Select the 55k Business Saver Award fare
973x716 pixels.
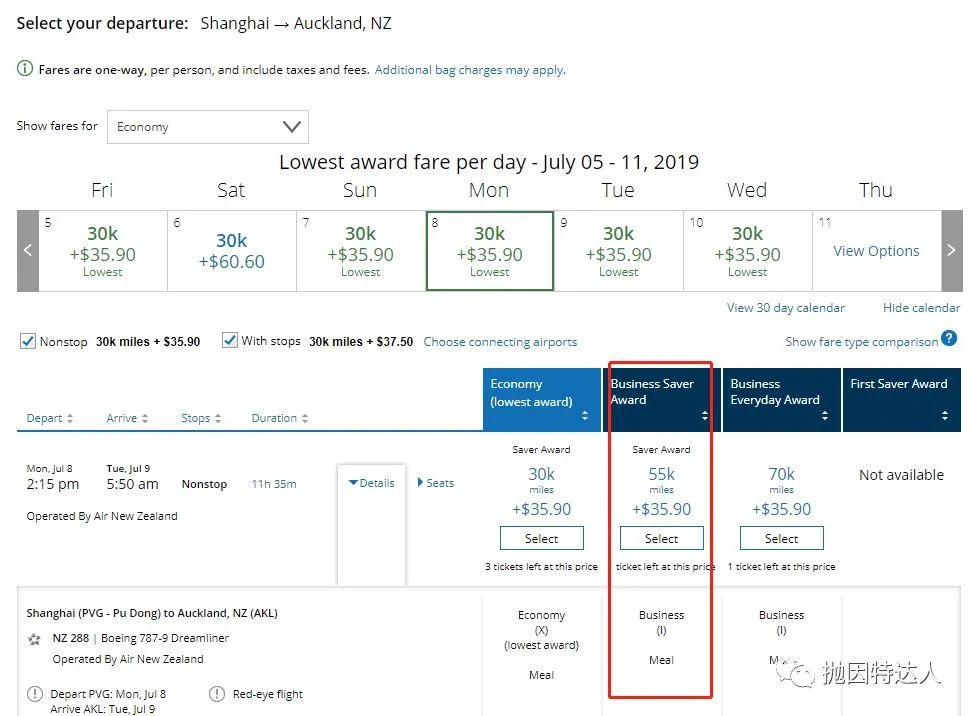661,538
